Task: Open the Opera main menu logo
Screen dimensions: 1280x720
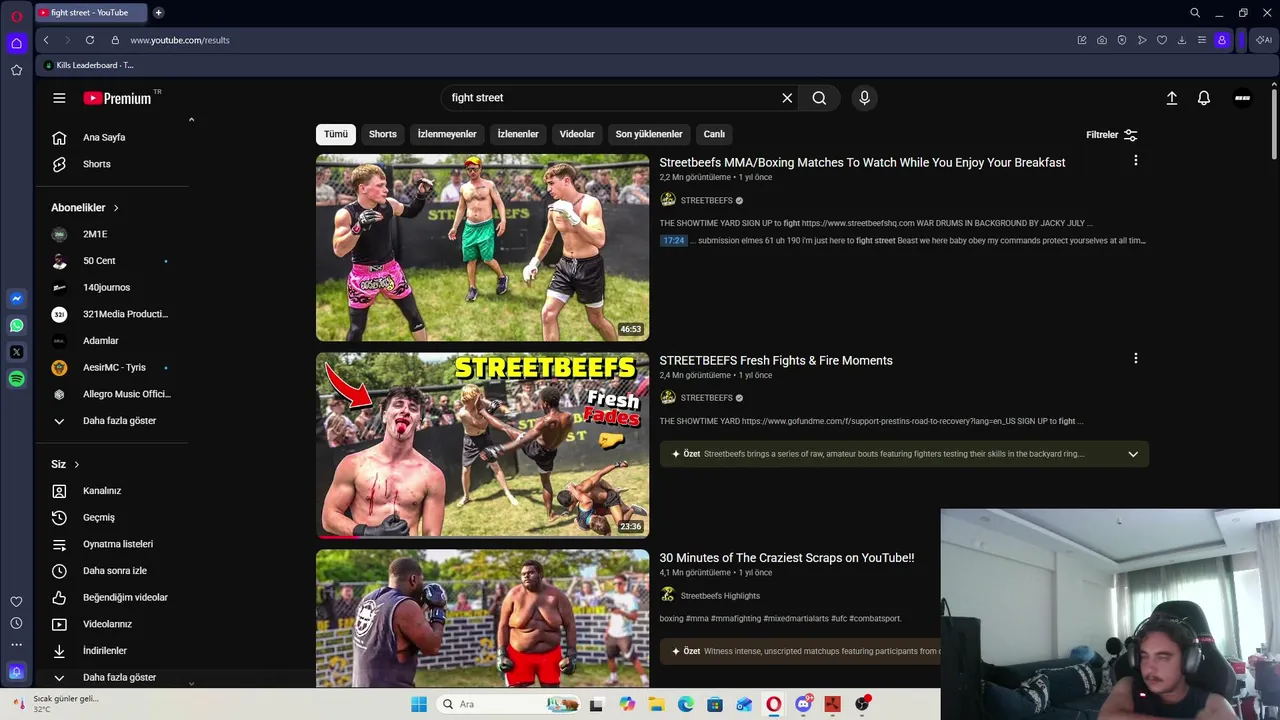Action: (x=16, y=16)
